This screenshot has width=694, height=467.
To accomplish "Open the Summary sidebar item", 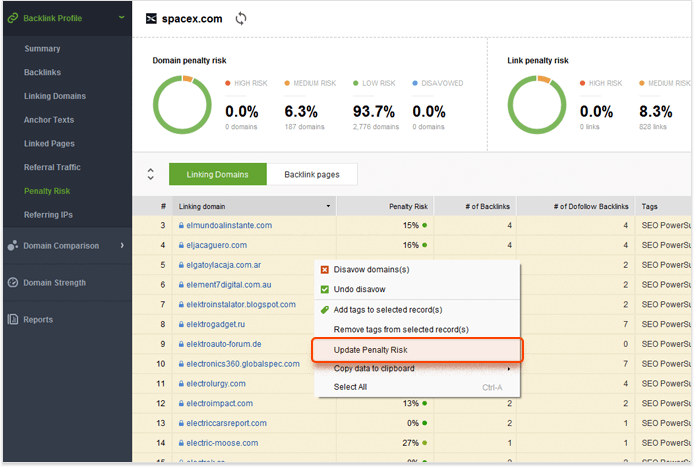I will 42,49.
